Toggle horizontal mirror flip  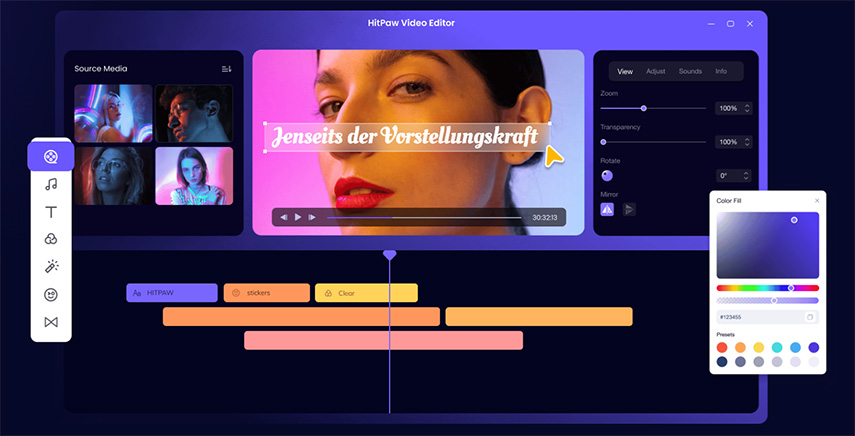[607, 209]
